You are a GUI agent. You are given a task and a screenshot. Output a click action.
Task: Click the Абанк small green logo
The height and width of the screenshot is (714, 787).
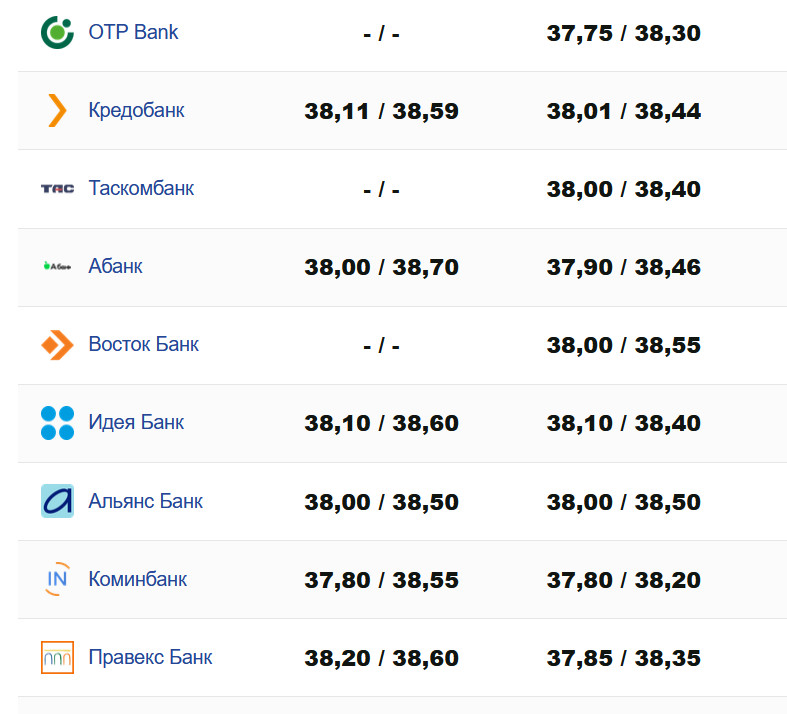click(x=57, y=266)
